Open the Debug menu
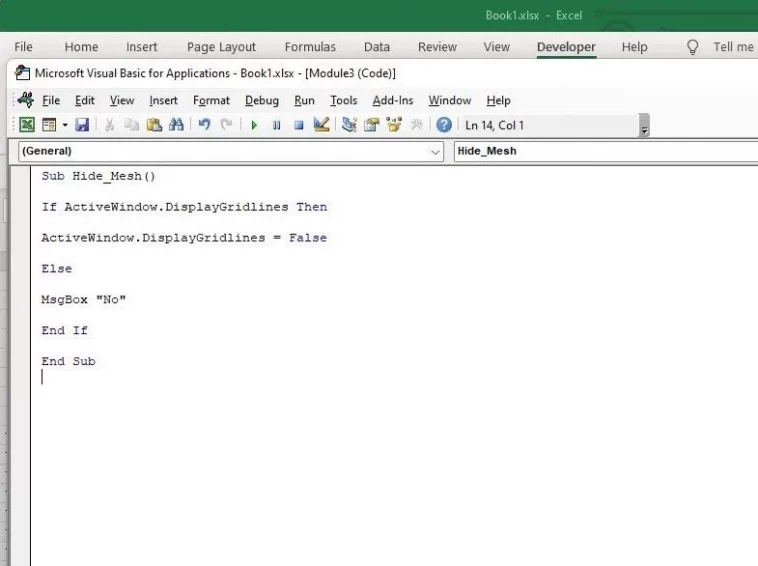 (x=262, y=101)
